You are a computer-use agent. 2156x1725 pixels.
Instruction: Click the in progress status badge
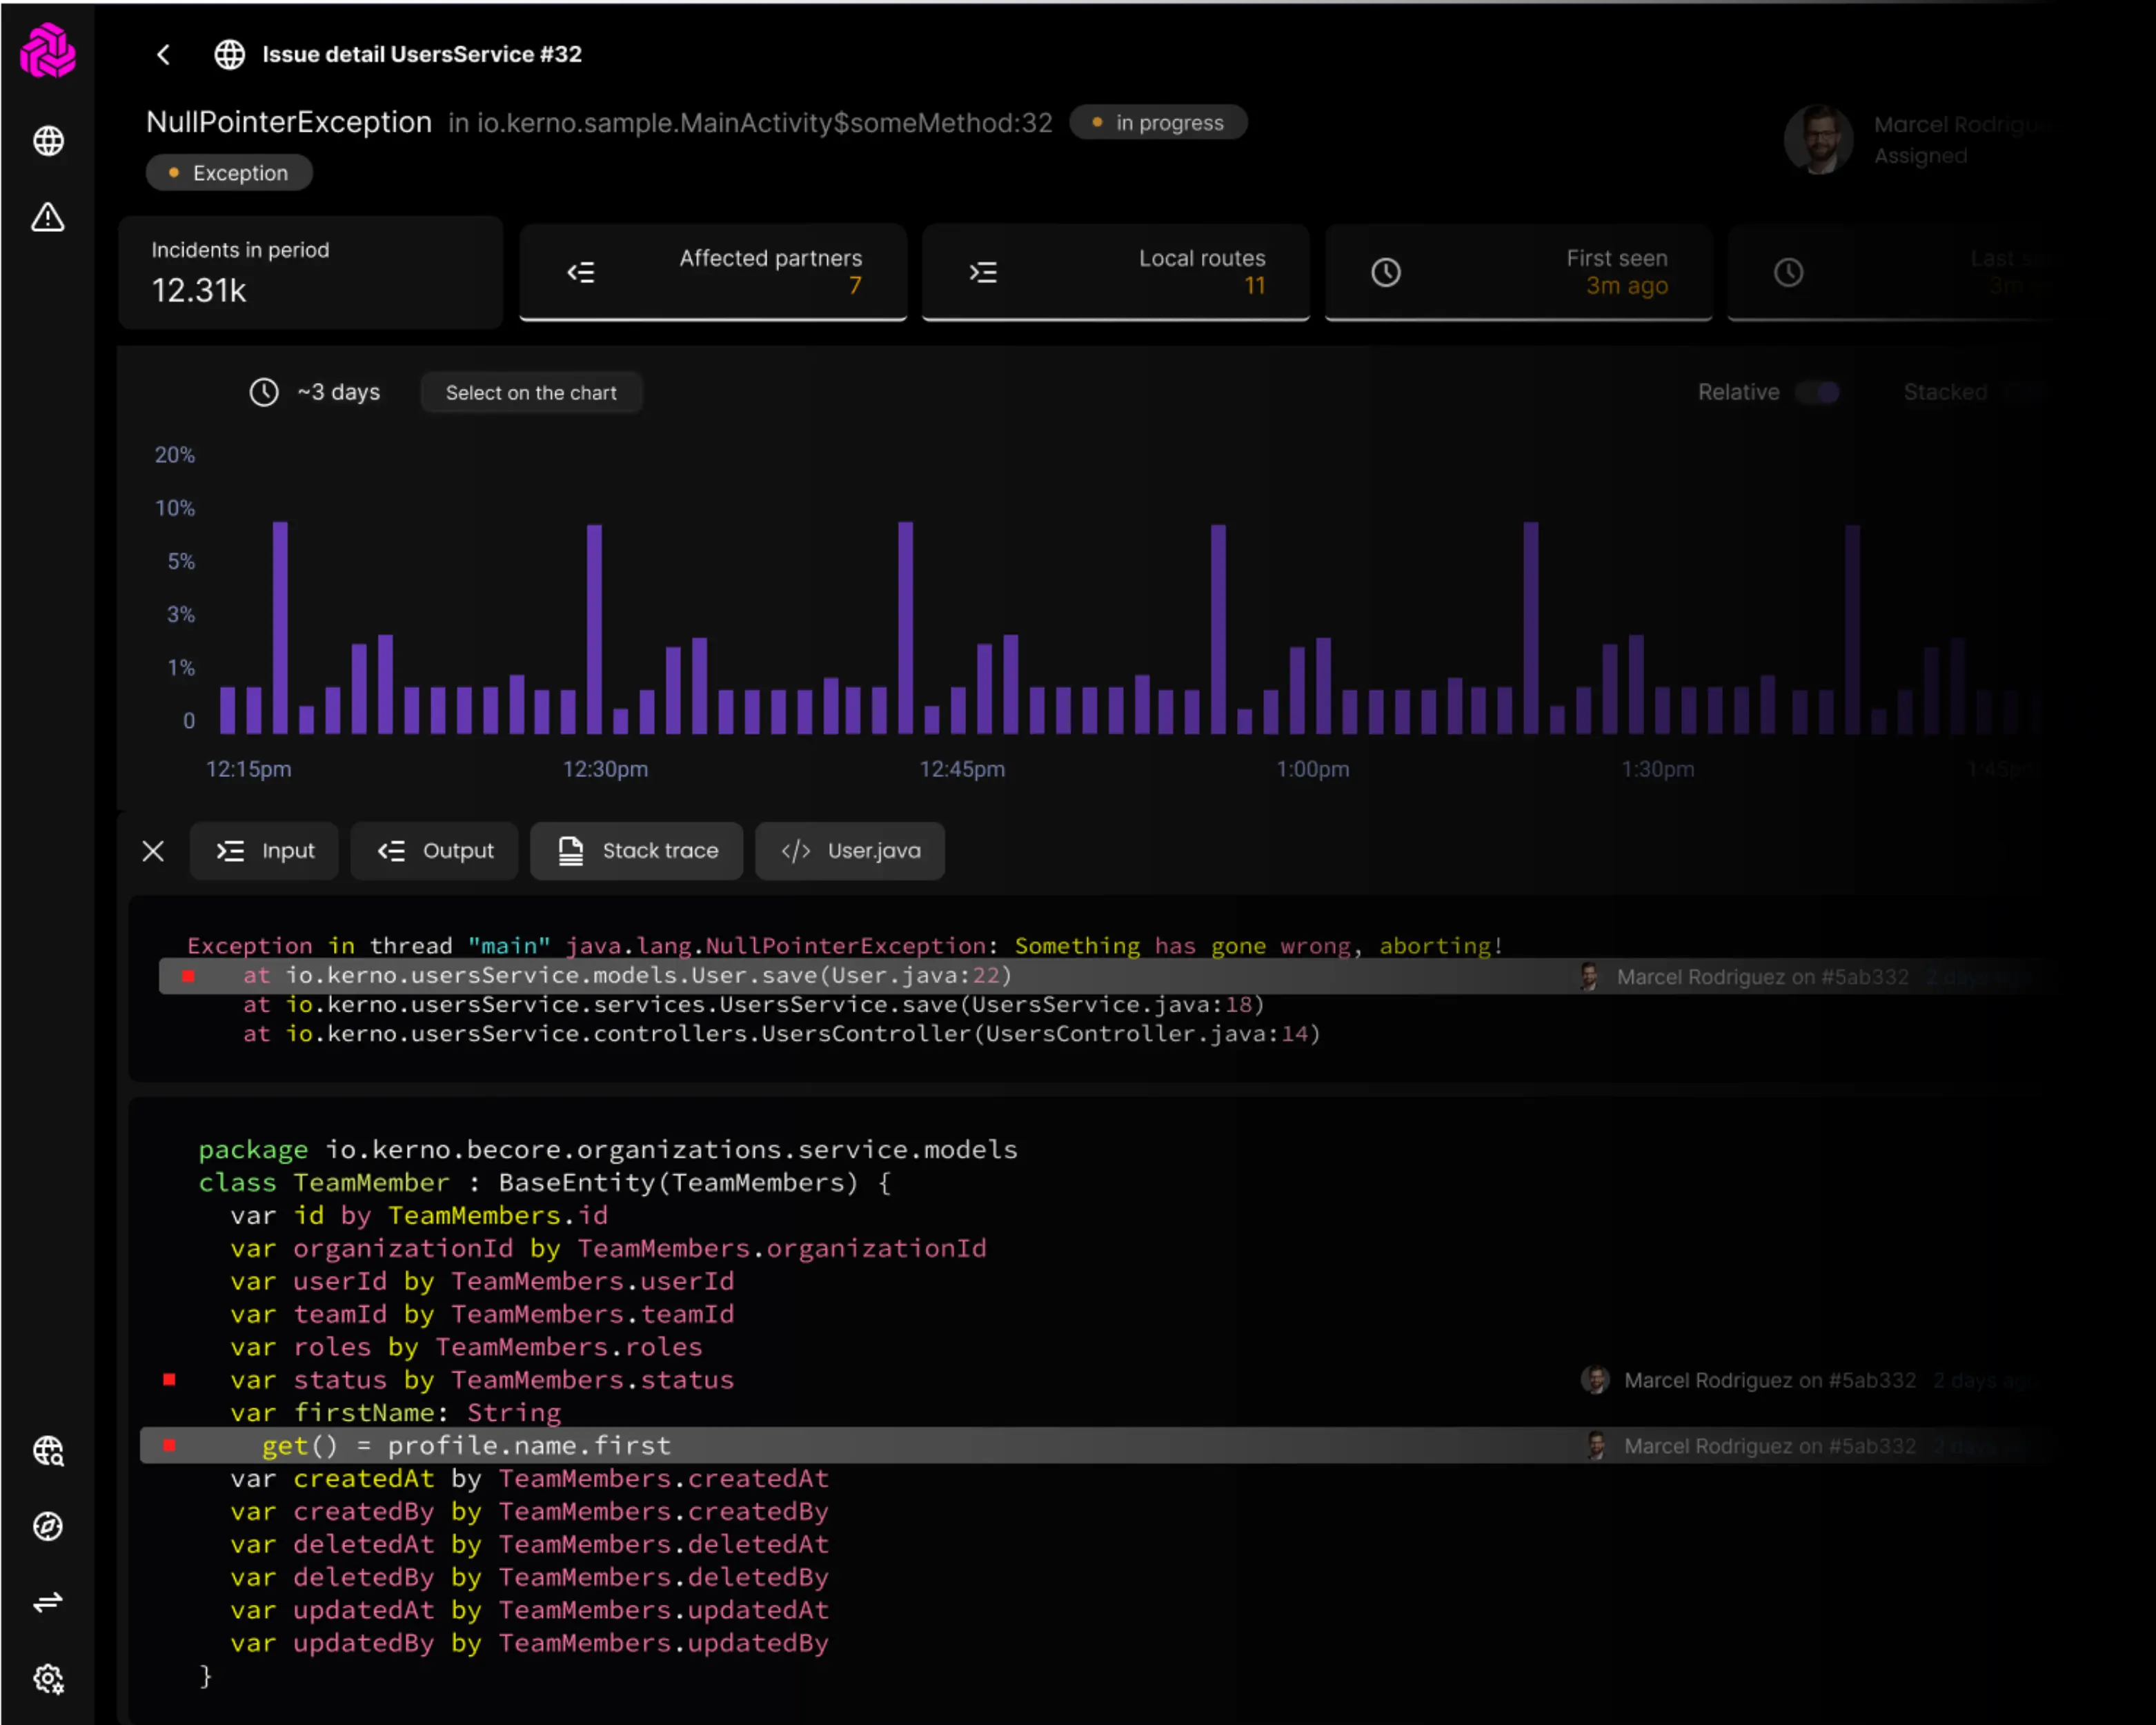click(x=1158, y=122)
